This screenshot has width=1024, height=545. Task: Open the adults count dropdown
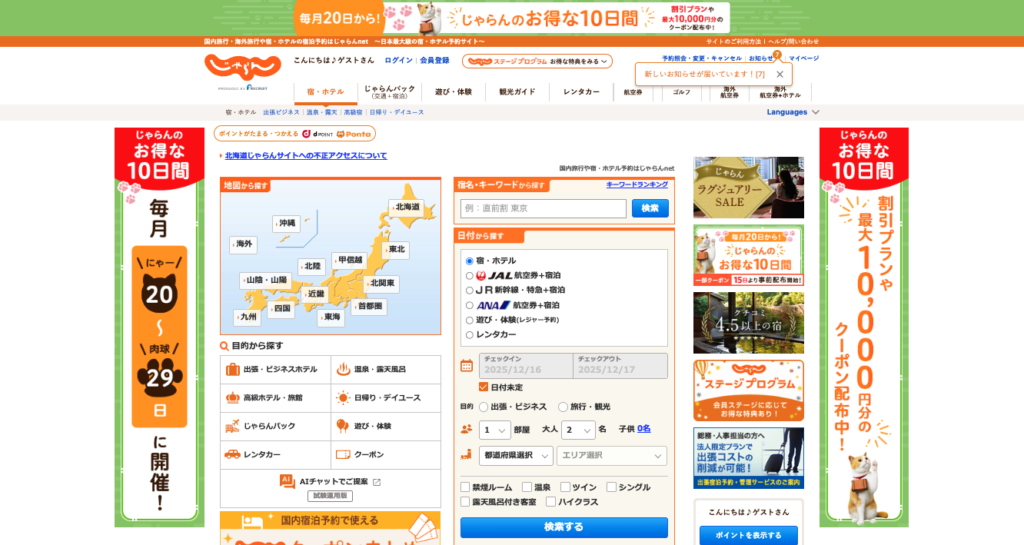(578, 430)
